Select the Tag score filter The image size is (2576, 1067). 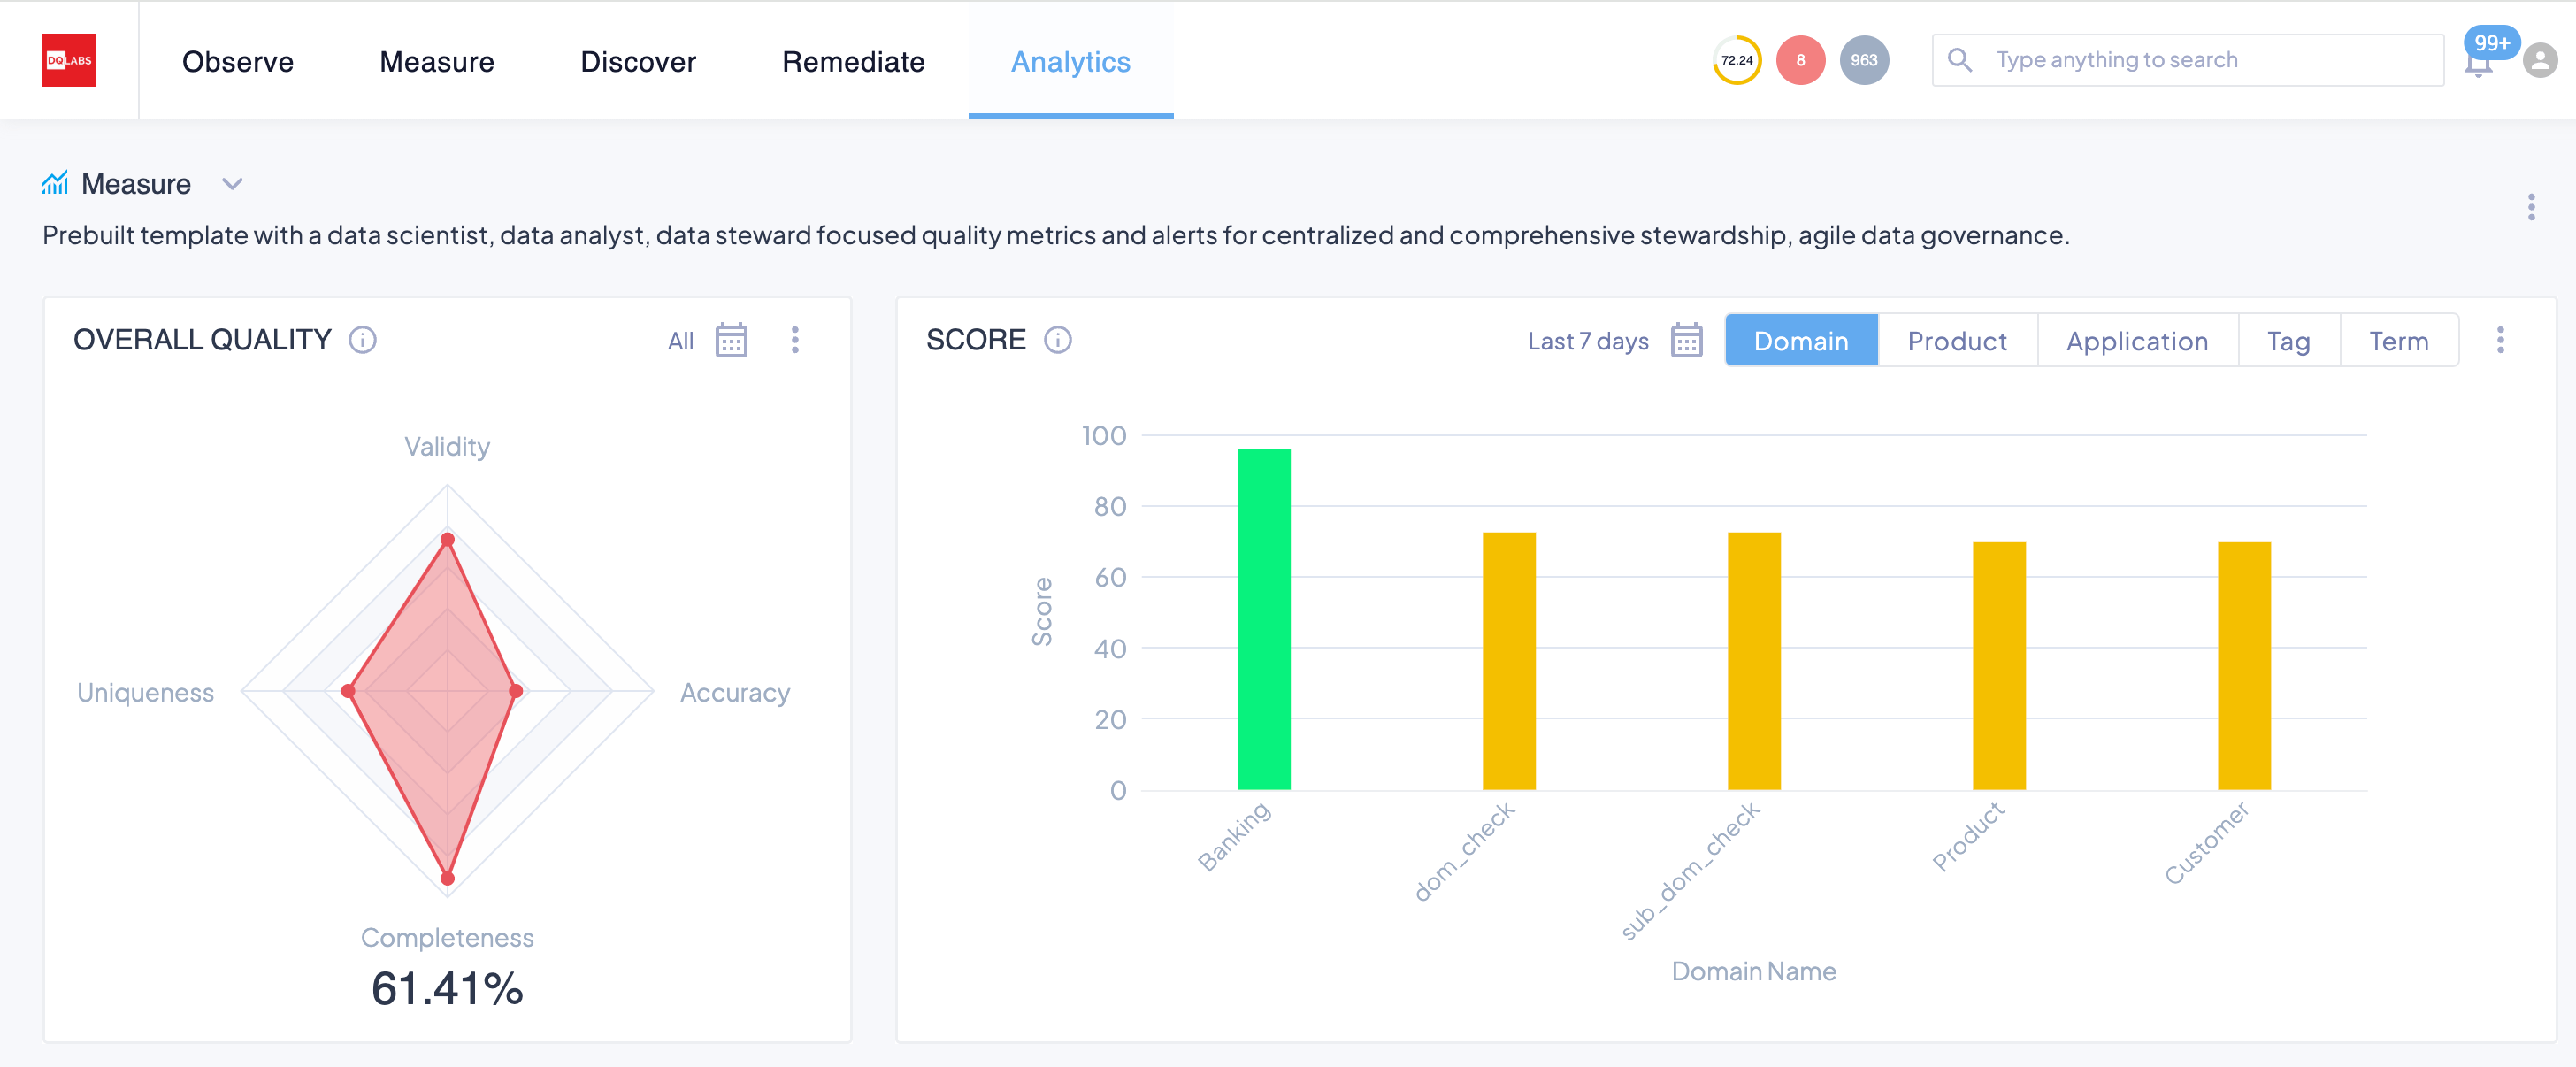tap(2288, 340)
